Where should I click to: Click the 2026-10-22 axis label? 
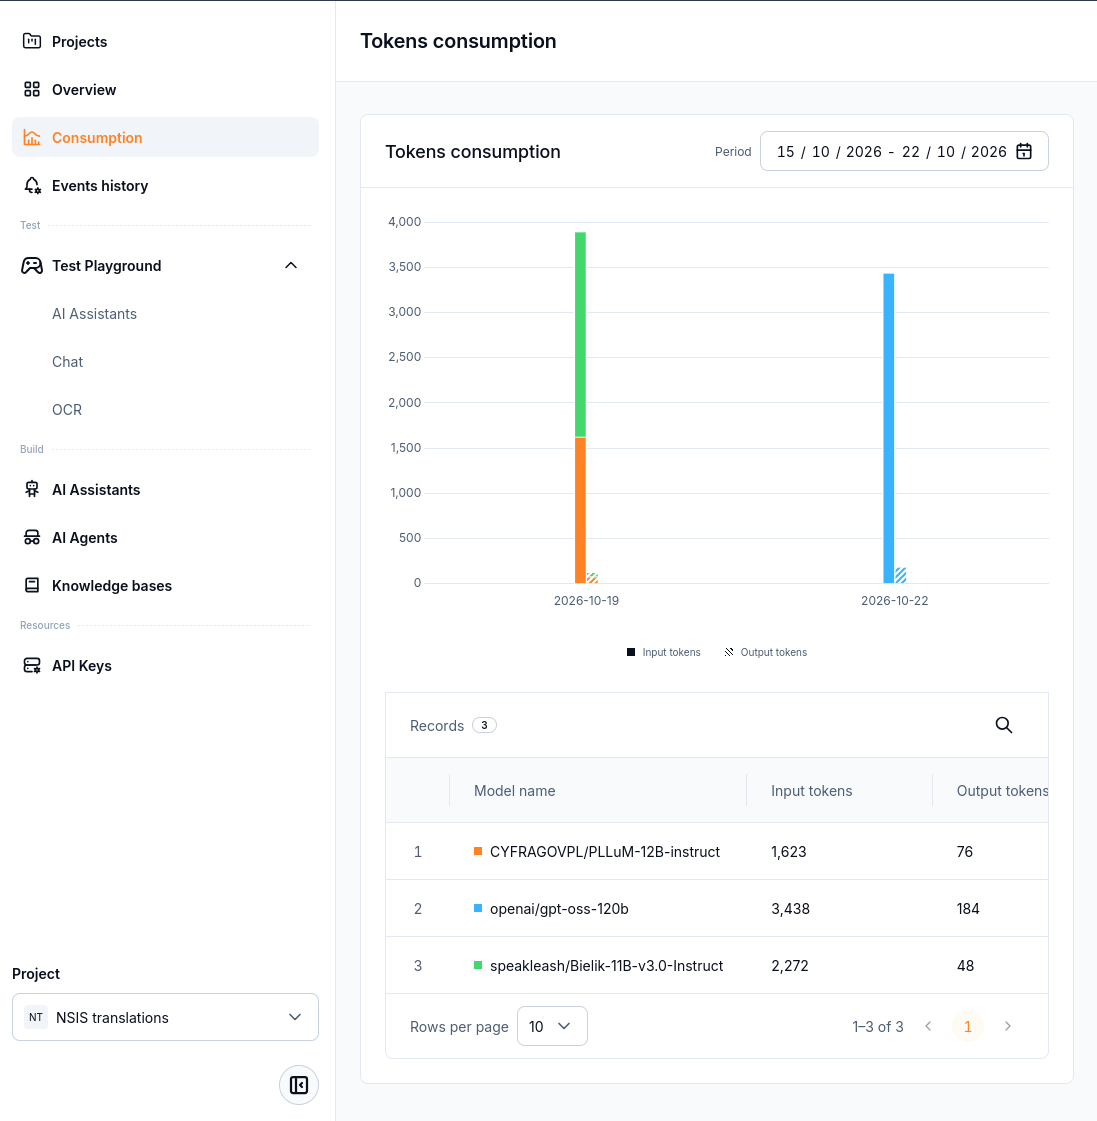tap(895, 601)
